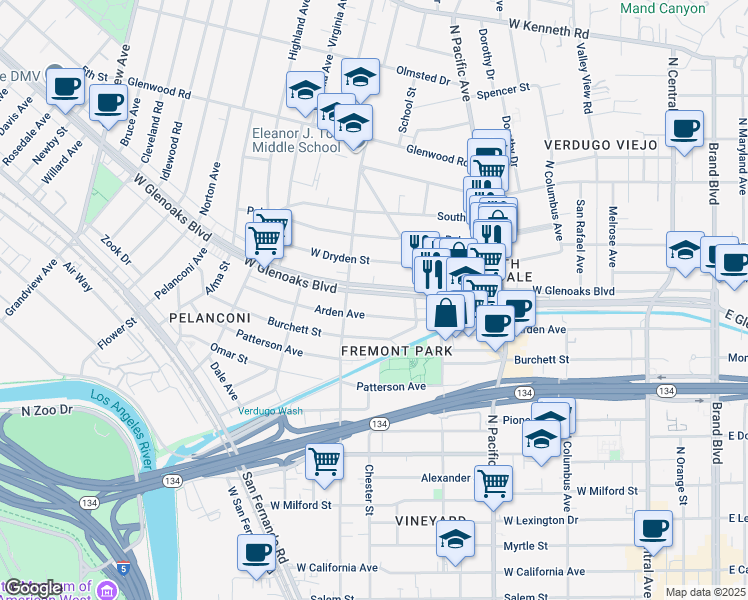The width and height of the screenshot is (748, 600).
Task: Open the shopping bag marker above Fremont Park
Action: [x=446, y=313]
